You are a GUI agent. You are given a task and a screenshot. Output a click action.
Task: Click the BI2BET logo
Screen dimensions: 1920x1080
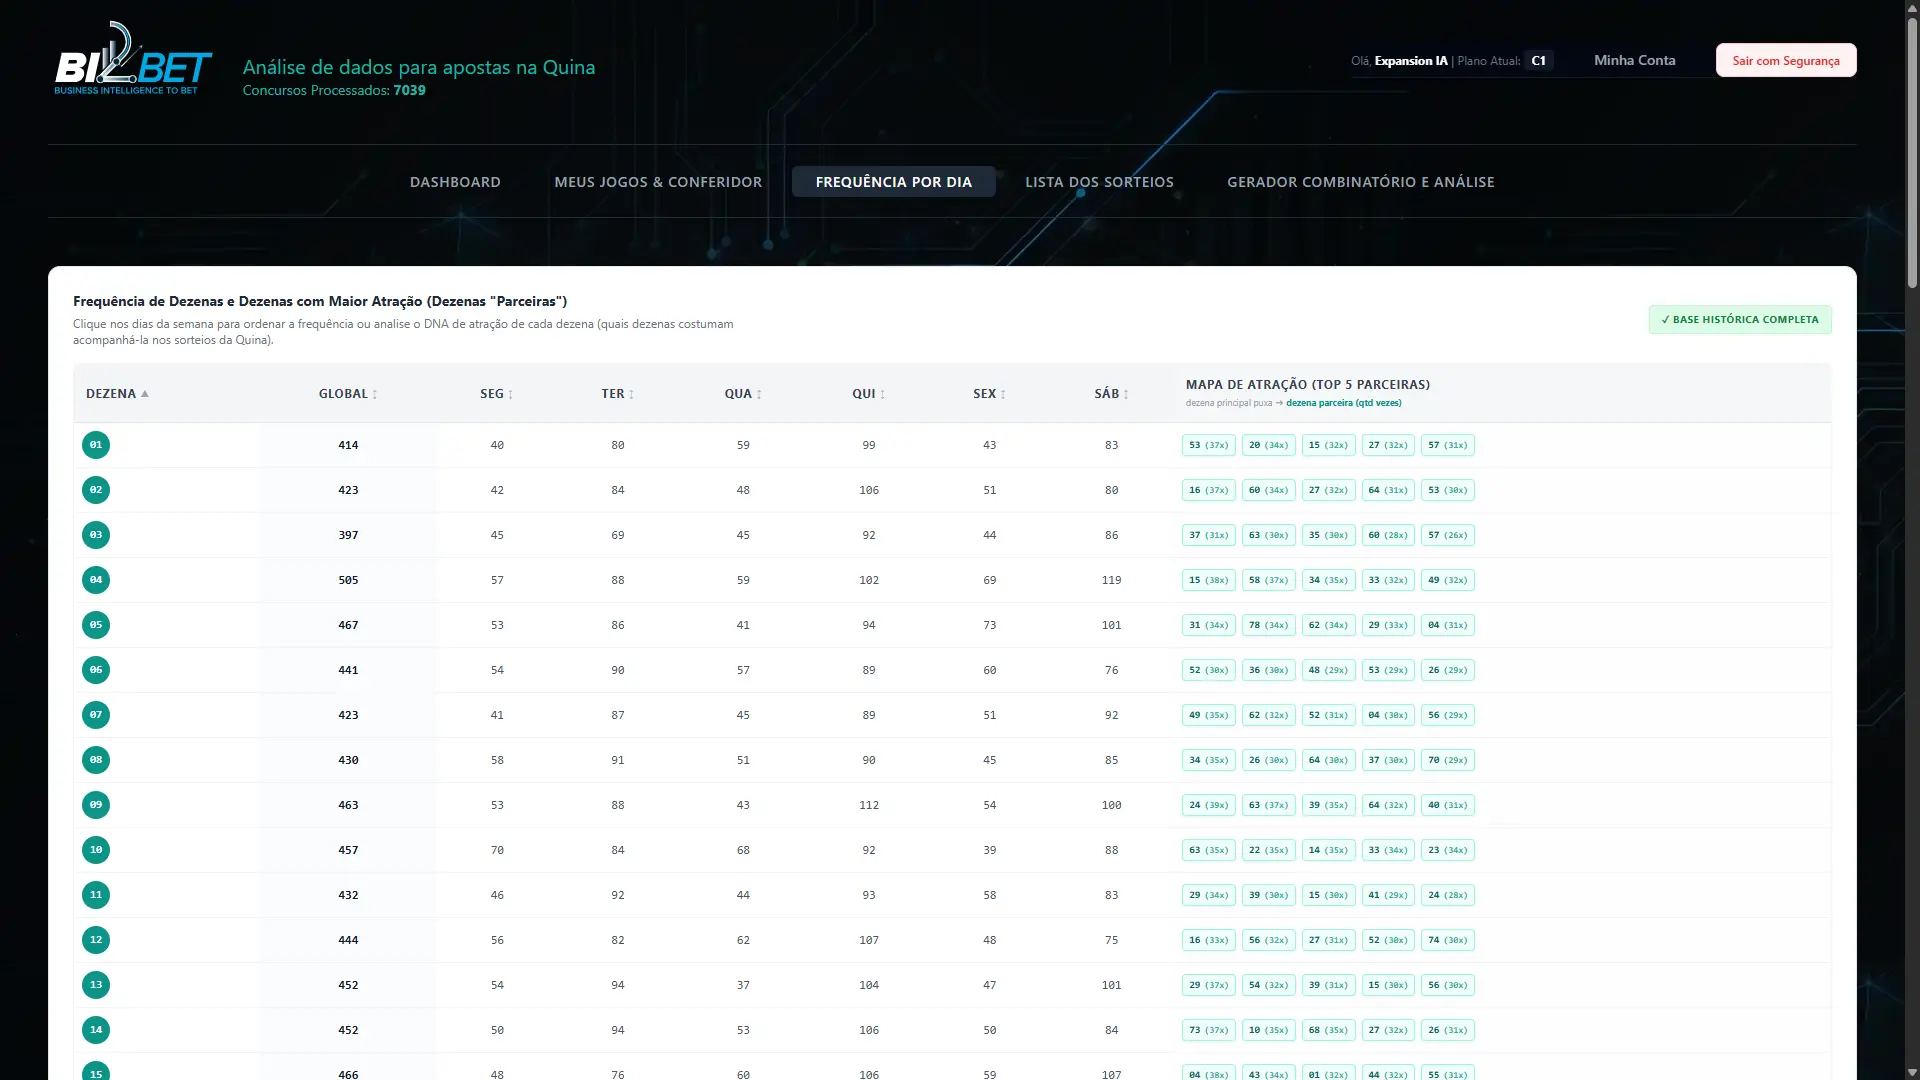[x=133, y=59]
